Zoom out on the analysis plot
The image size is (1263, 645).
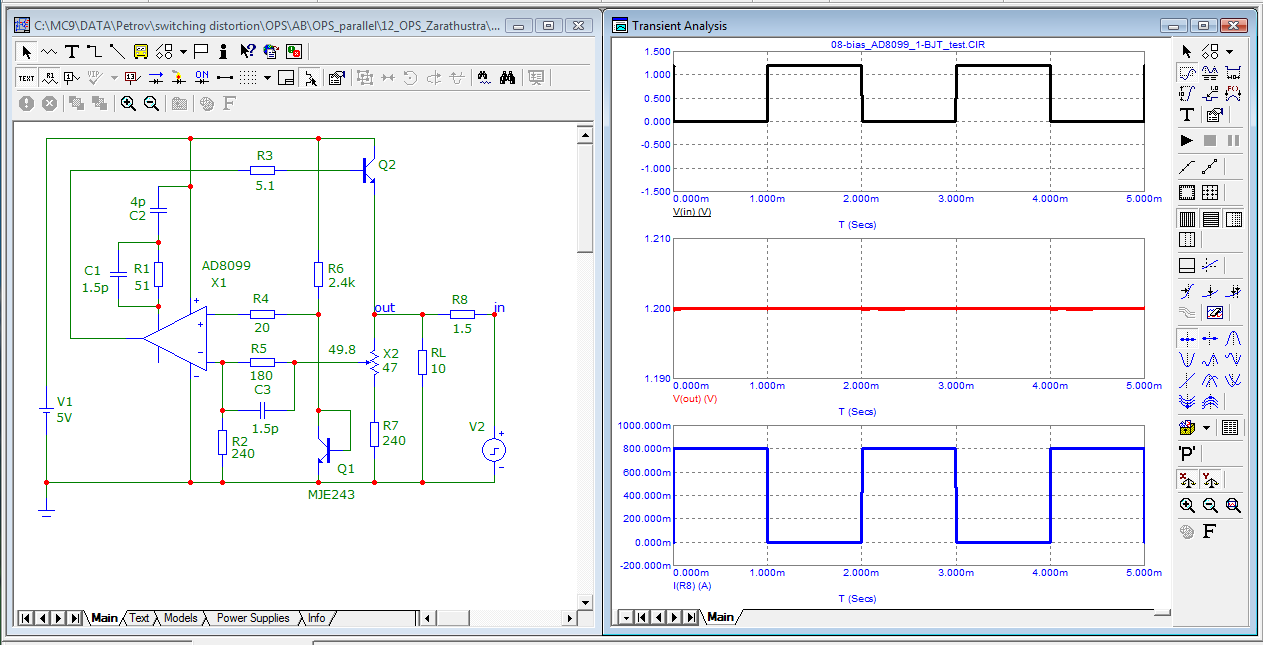click(x=1210, y=506)
